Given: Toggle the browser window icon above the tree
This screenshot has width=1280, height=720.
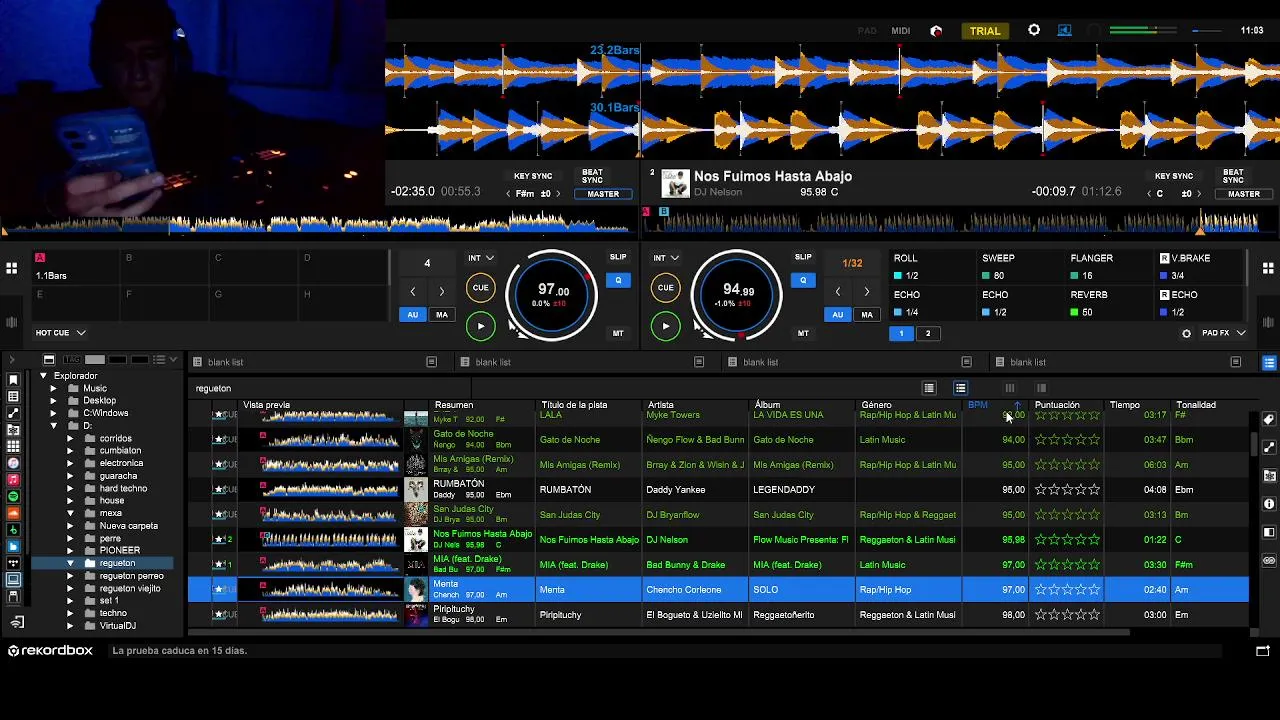Looking at the screenshot, I should [49, 360].
